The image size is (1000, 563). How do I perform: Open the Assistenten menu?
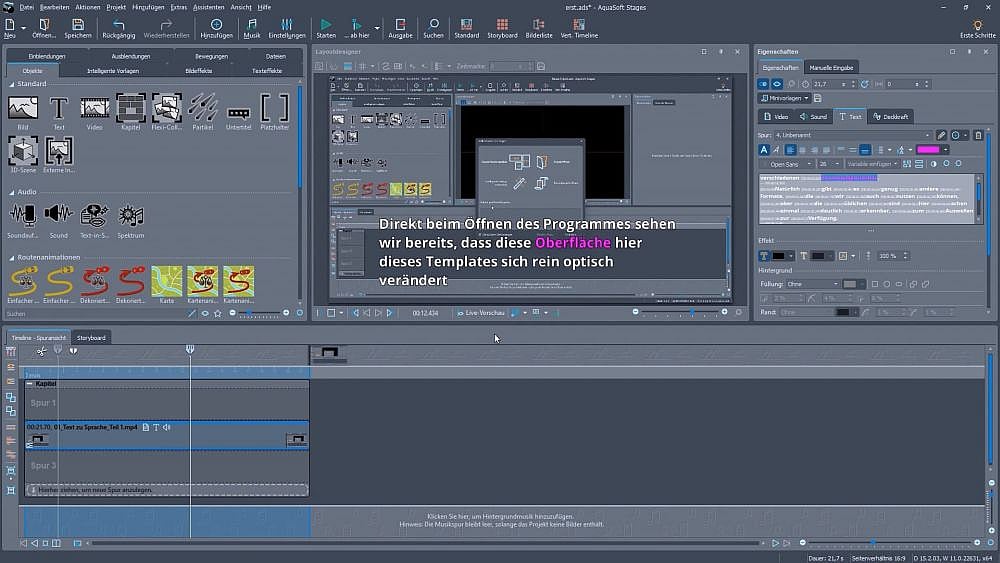pyautogui.click(x=208, y=7)
